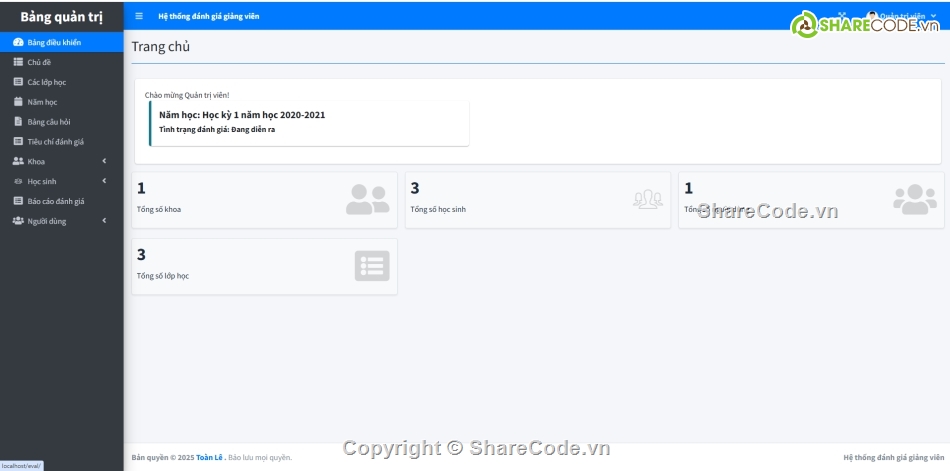Go to Tiêu chí đánh giá page

point(55,142)
